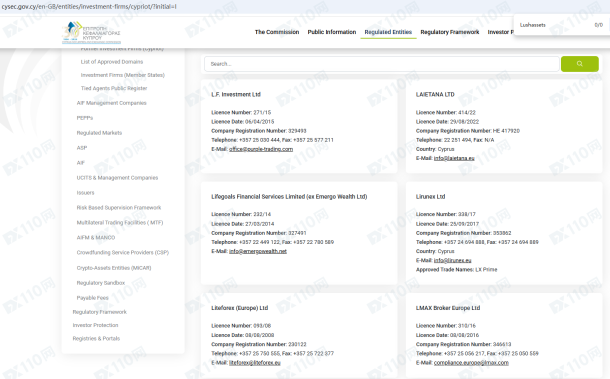
Task: Open Investment Firms (Member States)
Action: point(123,75)
